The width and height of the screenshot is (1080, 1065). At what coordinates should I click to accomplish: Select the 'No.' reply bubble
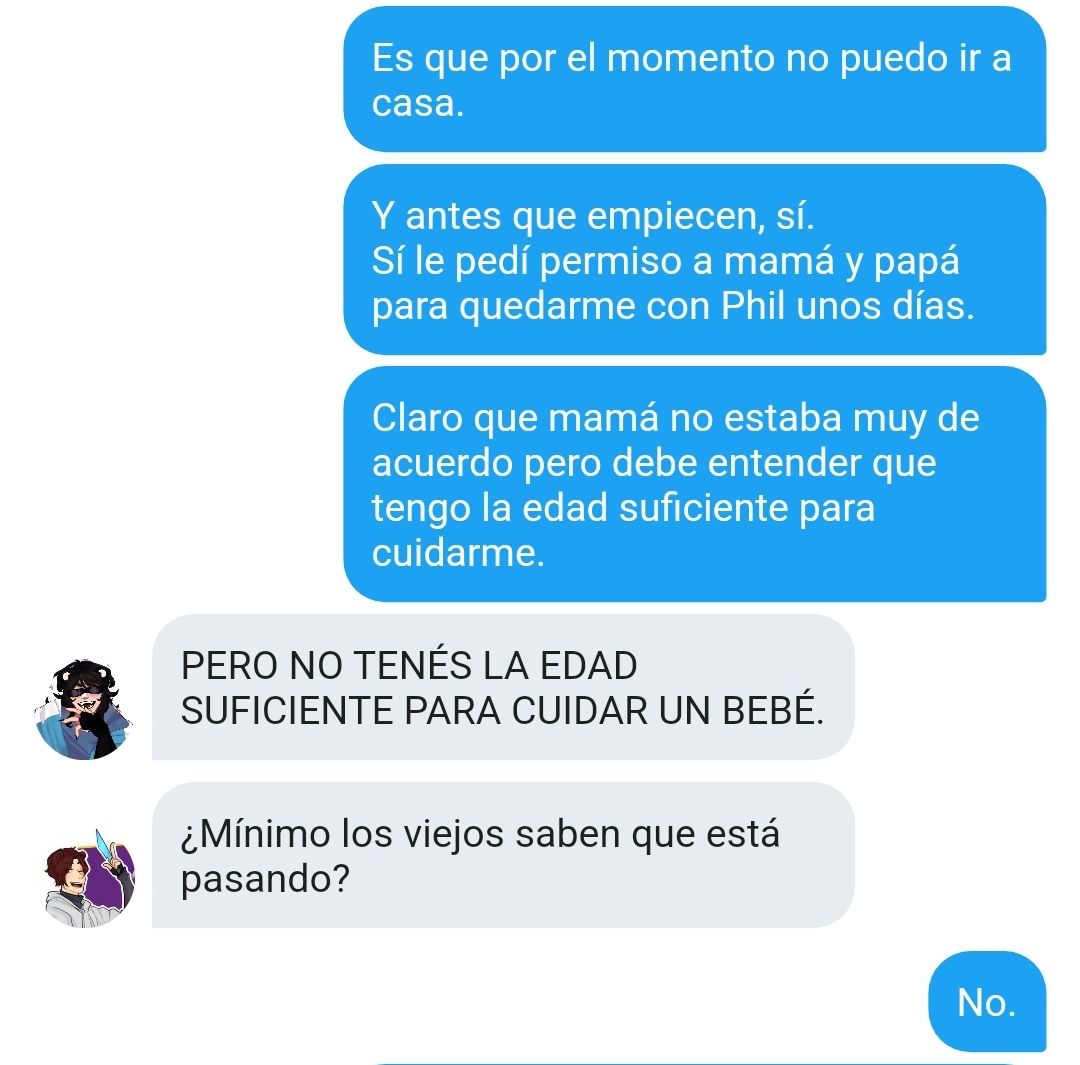tap(986, 1002)
